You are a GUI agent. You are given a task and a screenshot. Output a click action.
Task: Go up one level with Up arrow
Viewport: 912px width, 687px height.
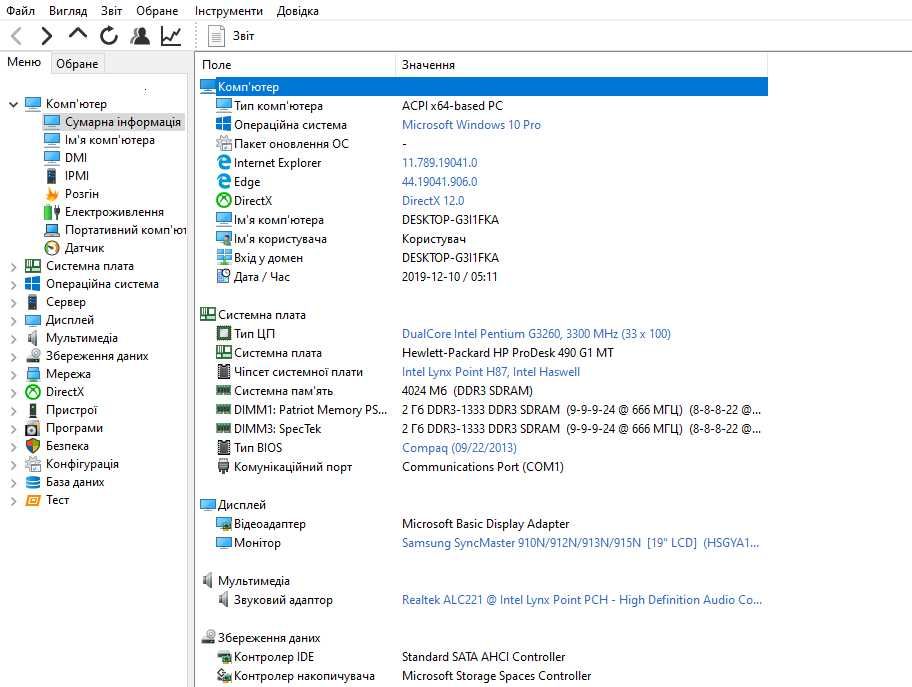click(77, 35)
